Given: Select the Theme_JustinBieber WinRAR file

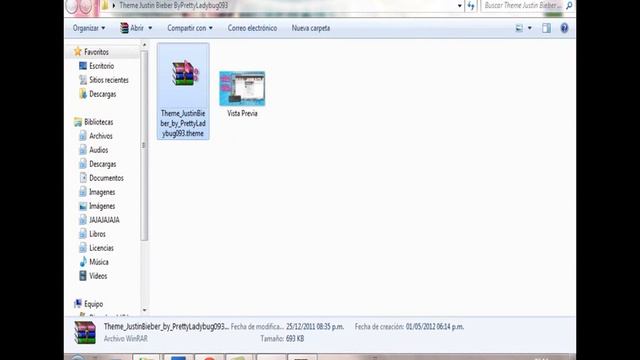Looking at the screenshot, I should 183,91.
